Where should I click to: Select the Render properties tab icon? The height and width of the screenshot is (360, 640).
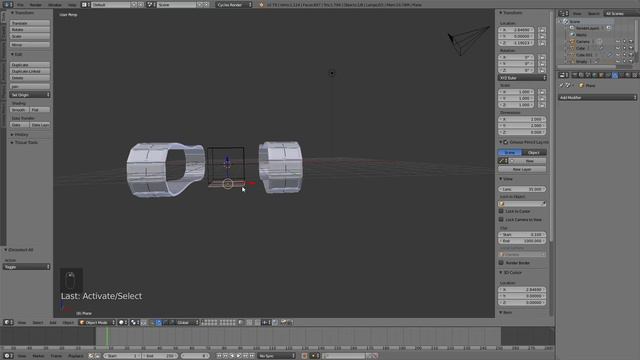575,75
